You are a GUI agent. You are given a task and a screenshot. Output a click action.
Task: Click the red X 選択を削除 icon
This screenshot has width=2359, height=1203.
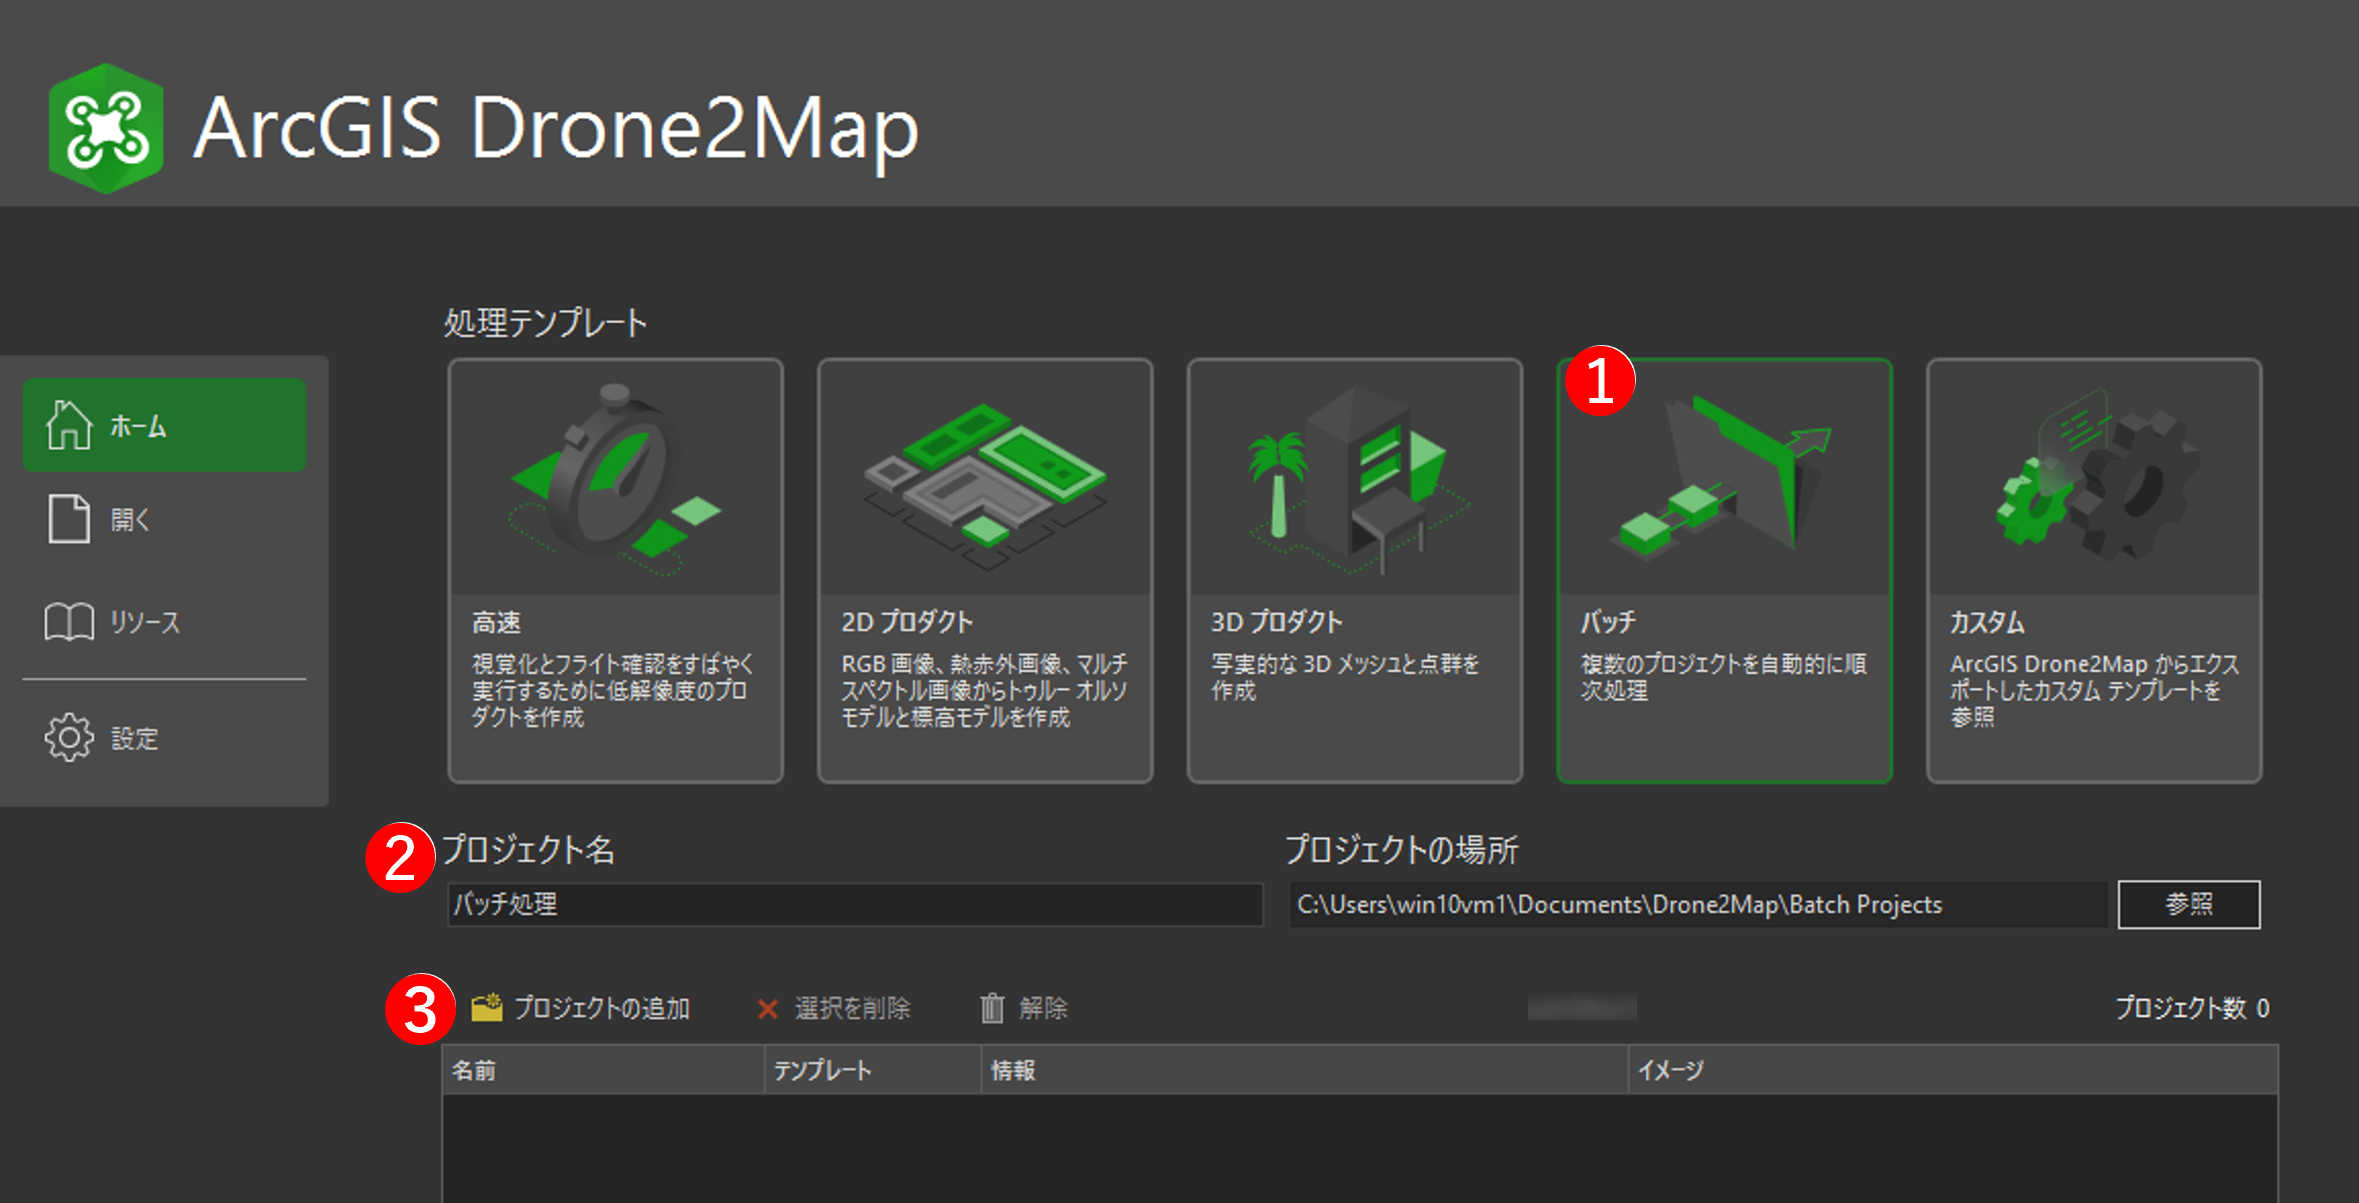coord(767,1008)
